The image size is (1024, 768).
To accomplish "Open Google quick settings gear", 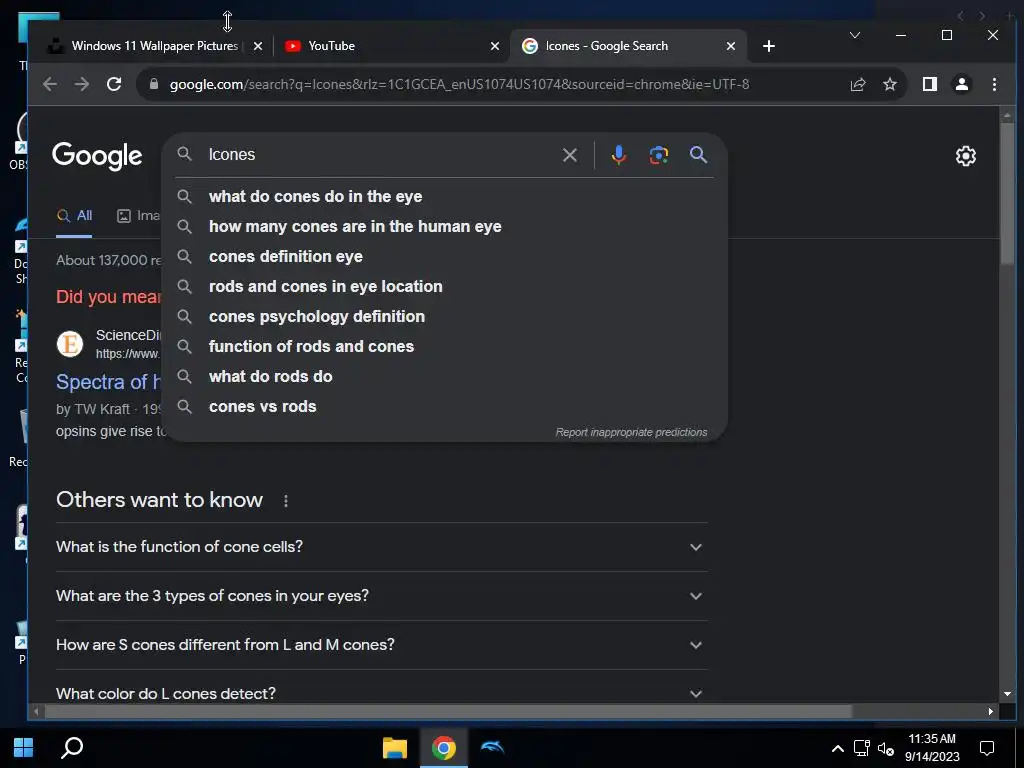I will click(965, 156).
